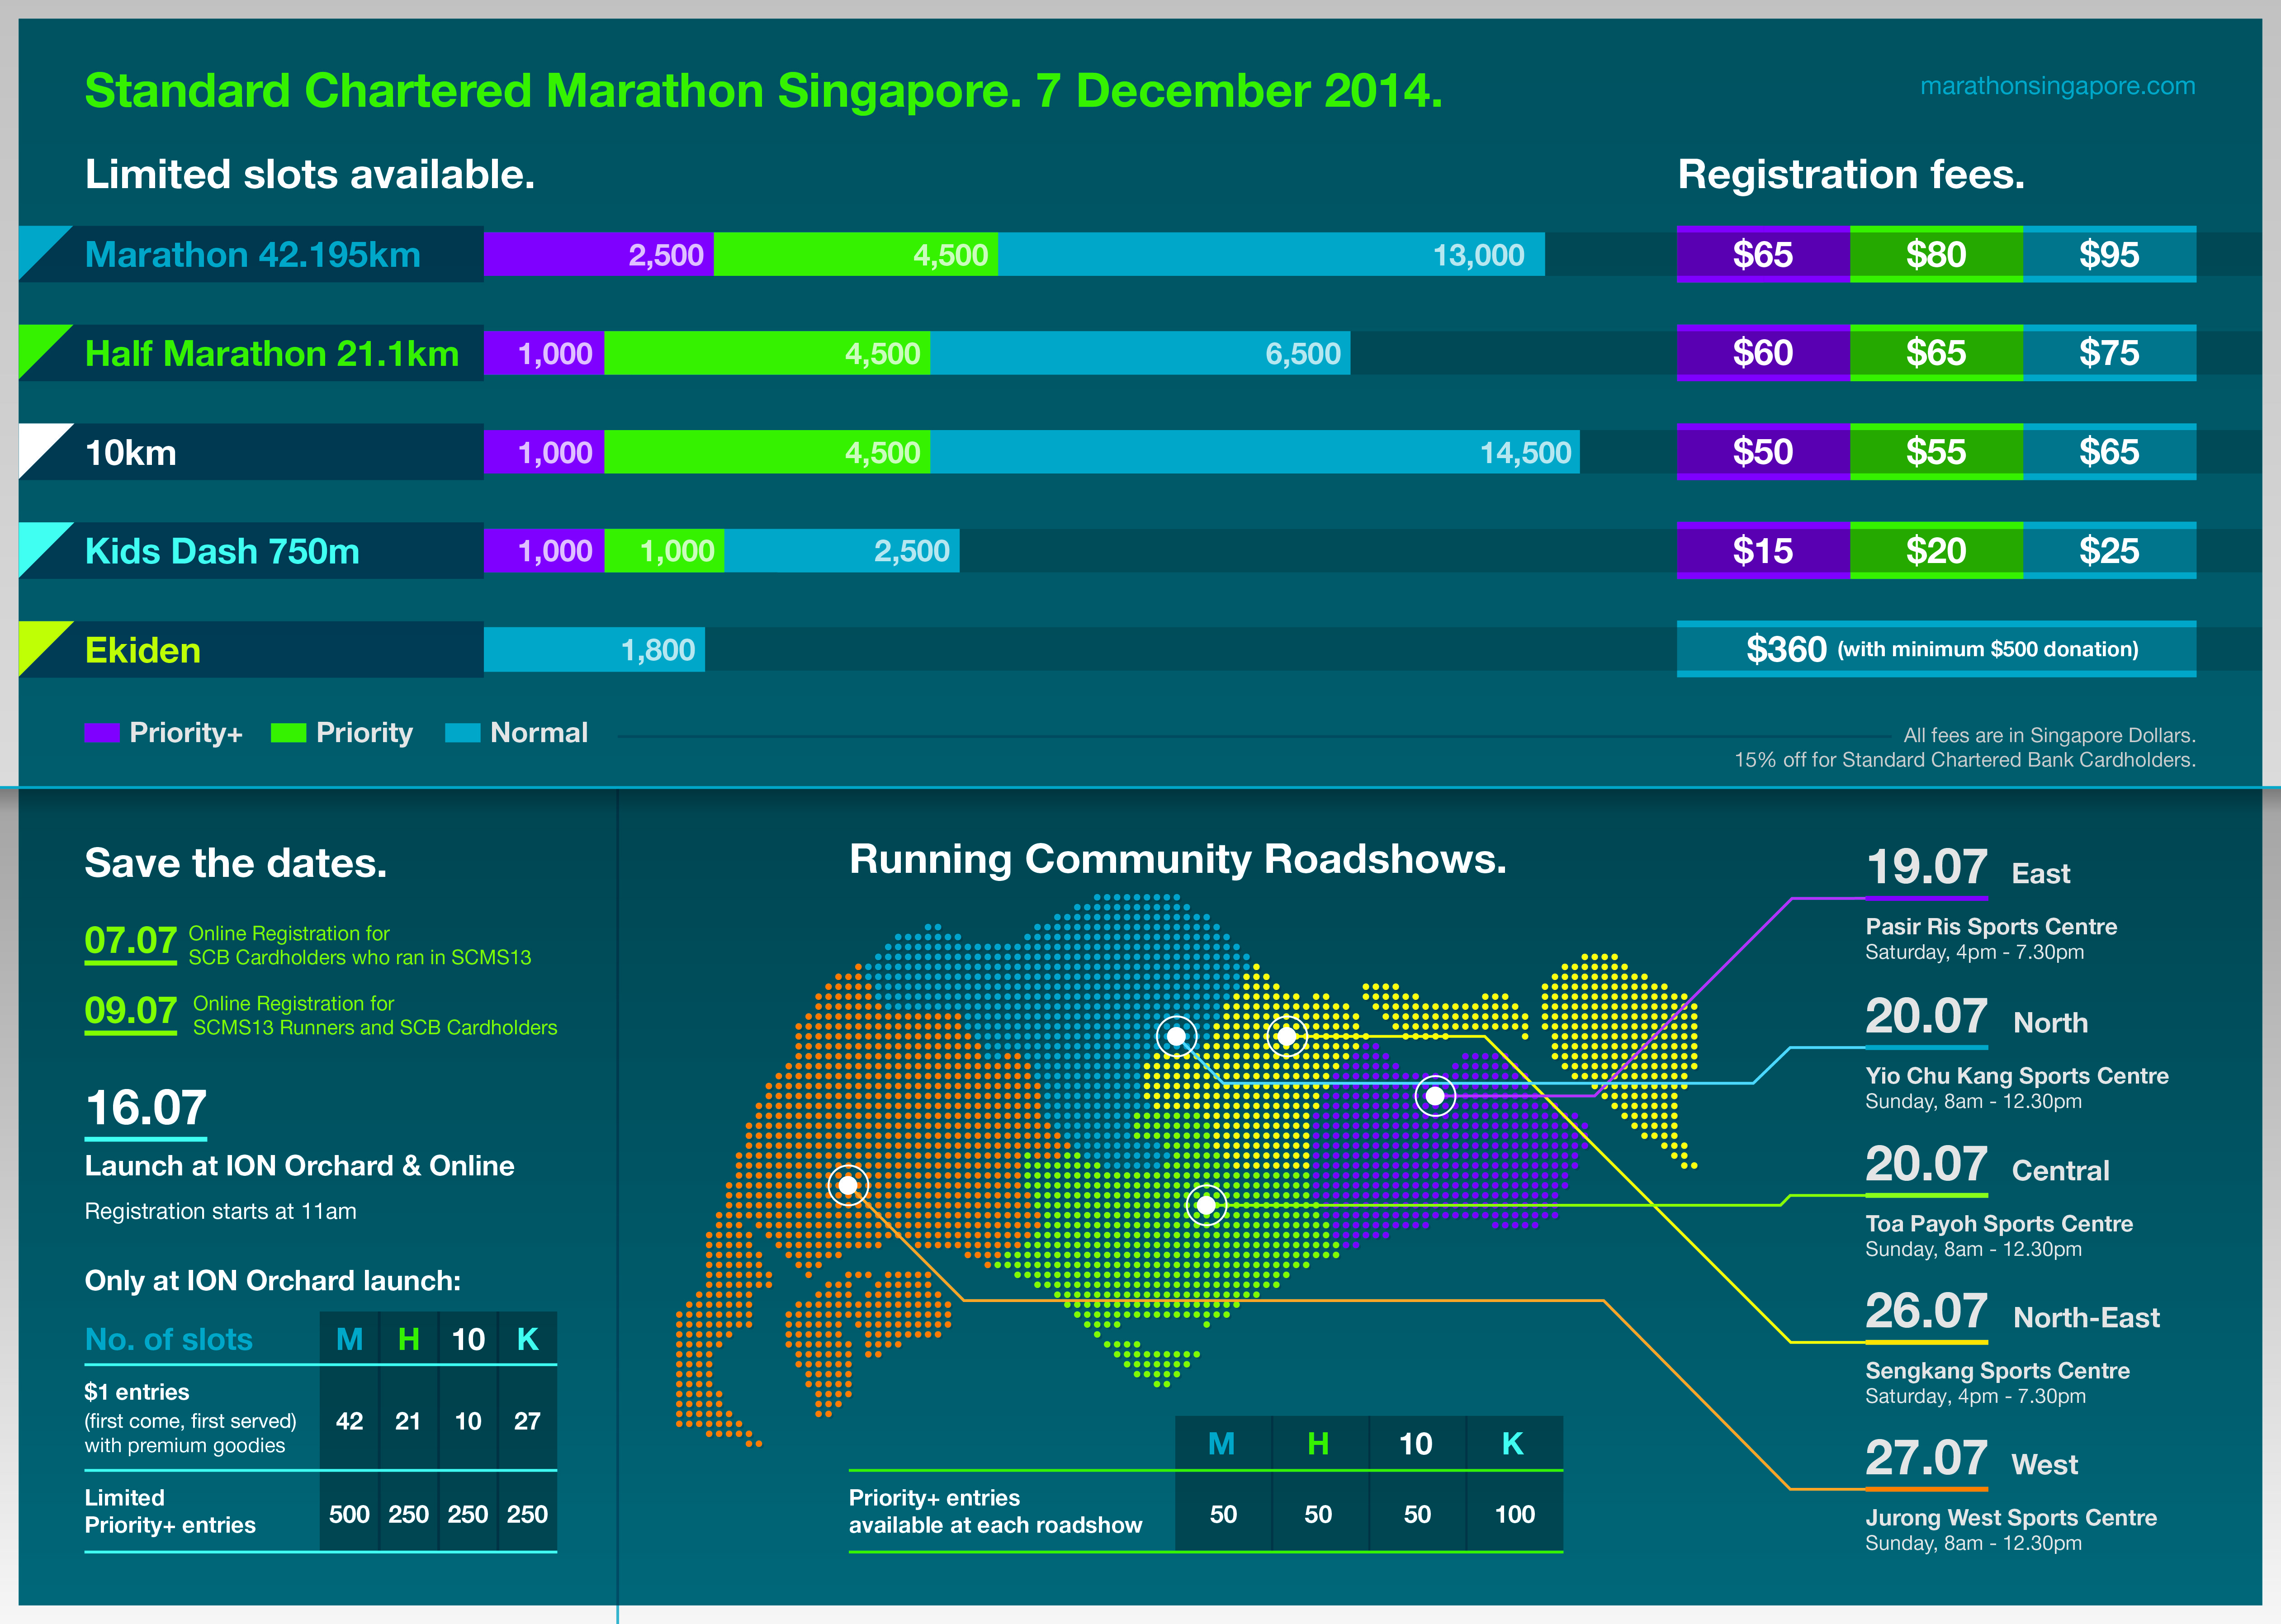
Task: Click the M column header in slots table
Action: 349,1339
